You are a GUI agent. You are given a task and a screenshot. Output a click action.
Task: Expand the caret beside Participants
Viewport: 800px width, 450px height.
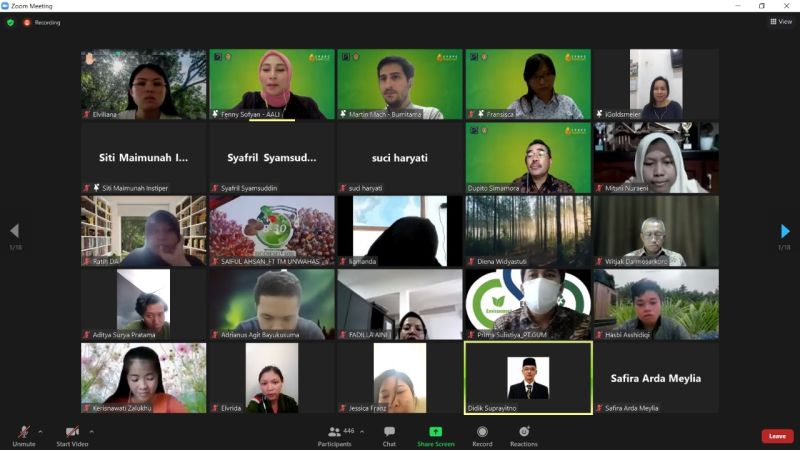[x=361, y=431]
